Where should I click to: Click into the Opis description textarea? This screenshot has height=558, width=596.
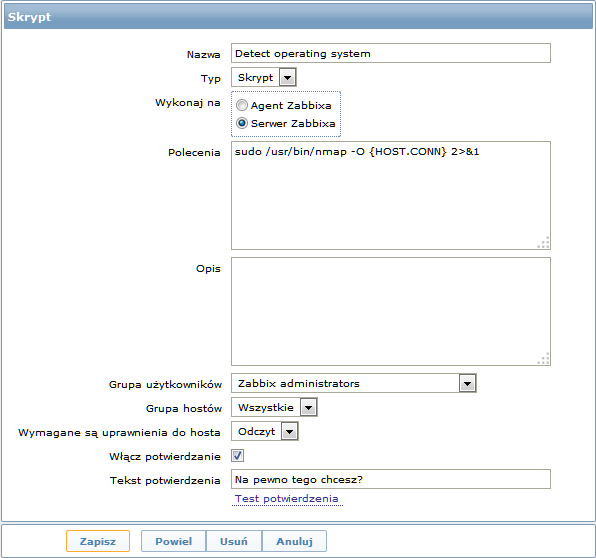[391, 312]
